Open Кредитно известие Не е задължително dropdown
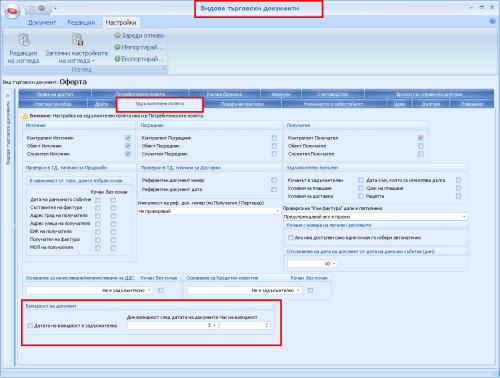This screenshot has width=500, height=378. [x=299, y=290]
